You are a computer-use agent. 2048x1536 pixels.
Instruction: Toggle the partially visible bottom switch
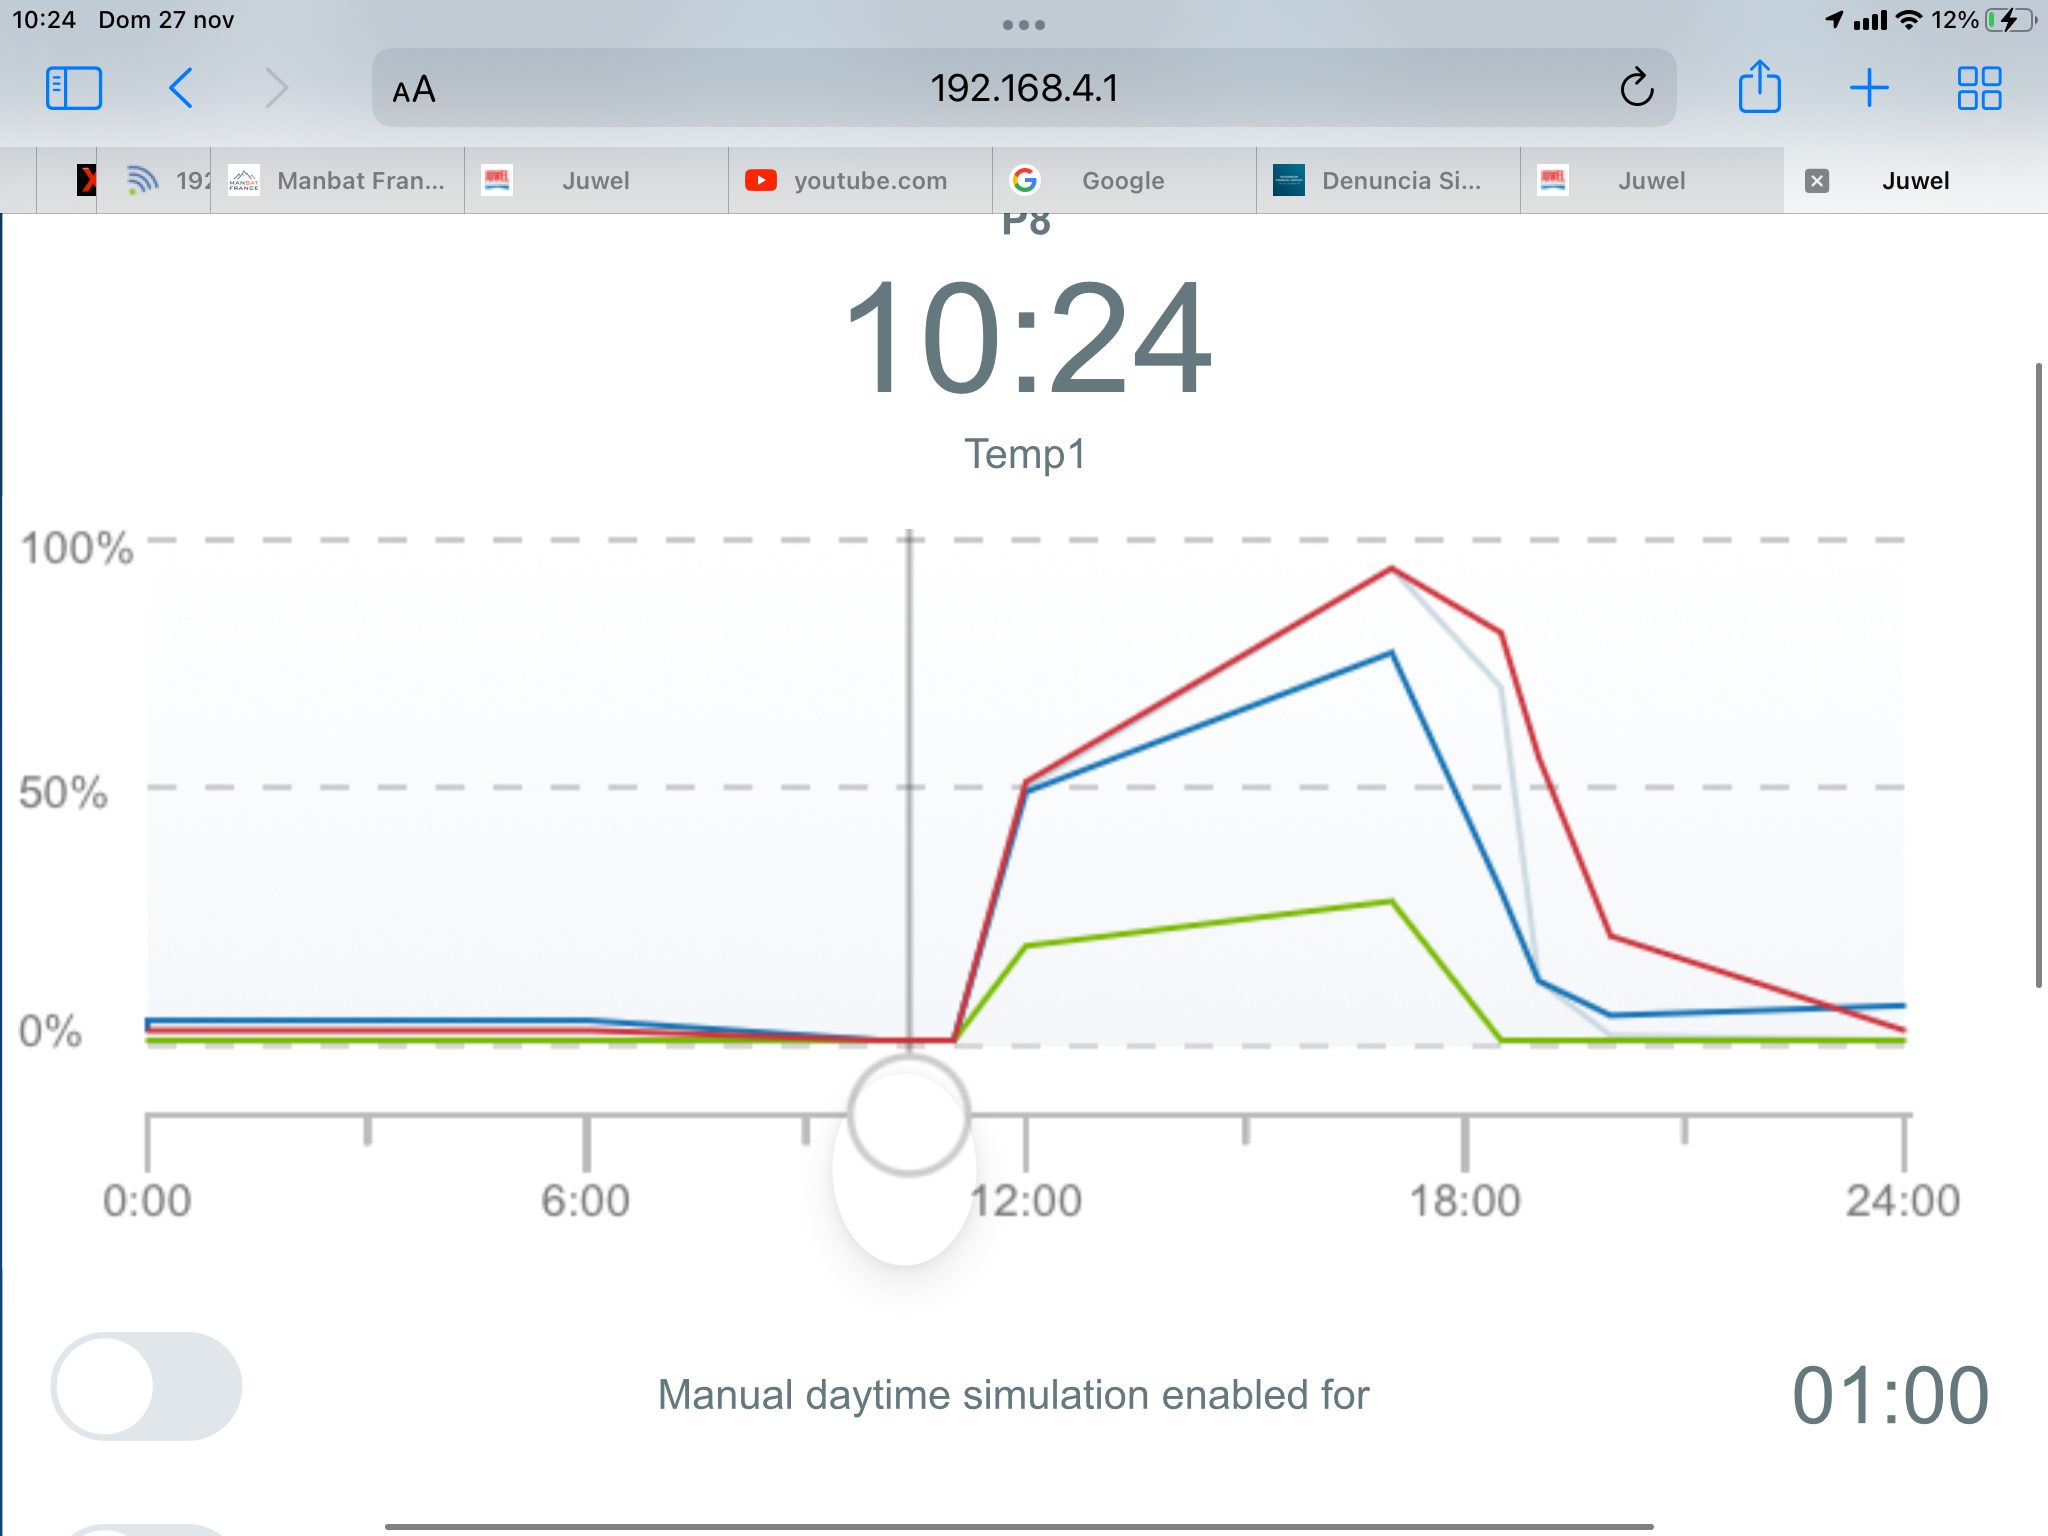point(146,1529)
